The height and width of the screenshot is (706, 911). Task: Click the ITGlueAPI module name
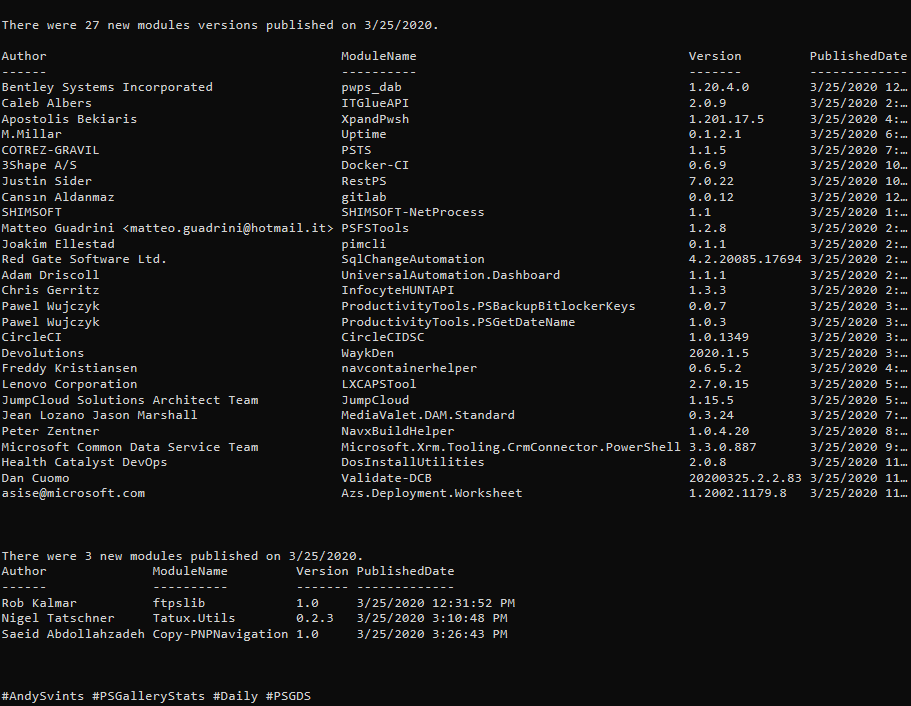[x=375, y=103]
